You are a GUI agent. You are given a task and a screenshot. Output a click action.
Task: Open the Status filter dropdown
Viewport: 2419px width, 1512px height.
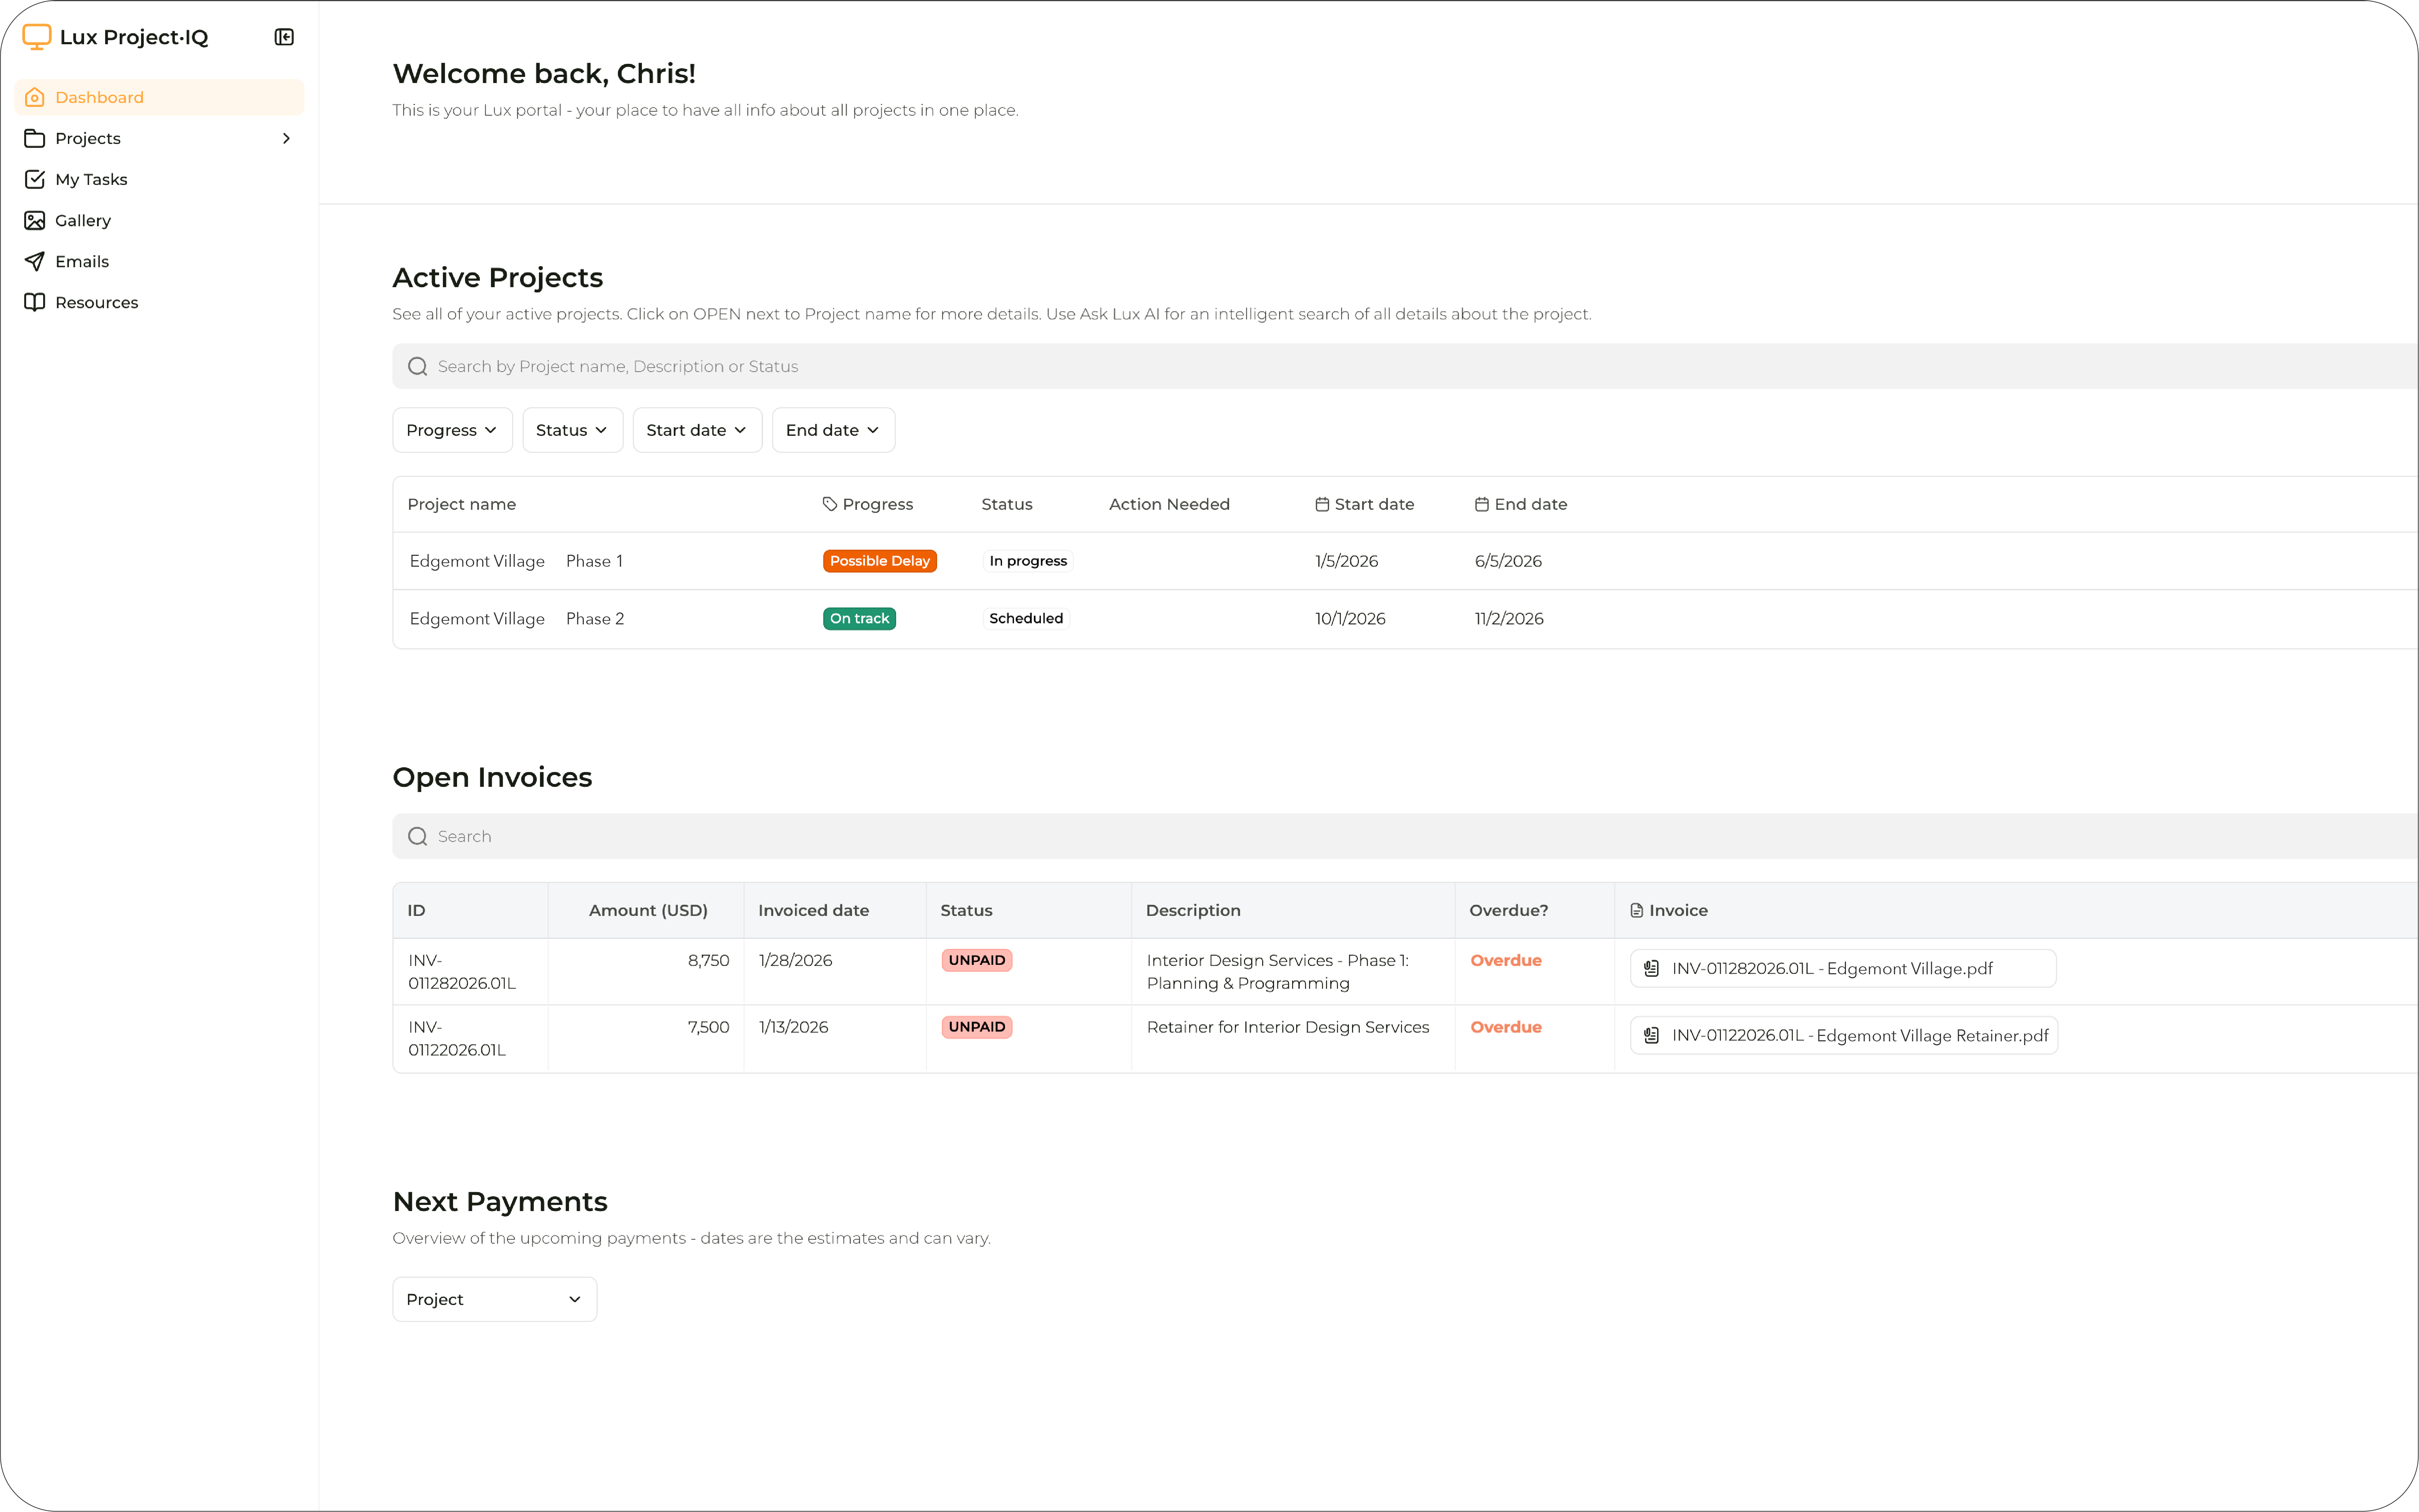click(x=572, y=430)
